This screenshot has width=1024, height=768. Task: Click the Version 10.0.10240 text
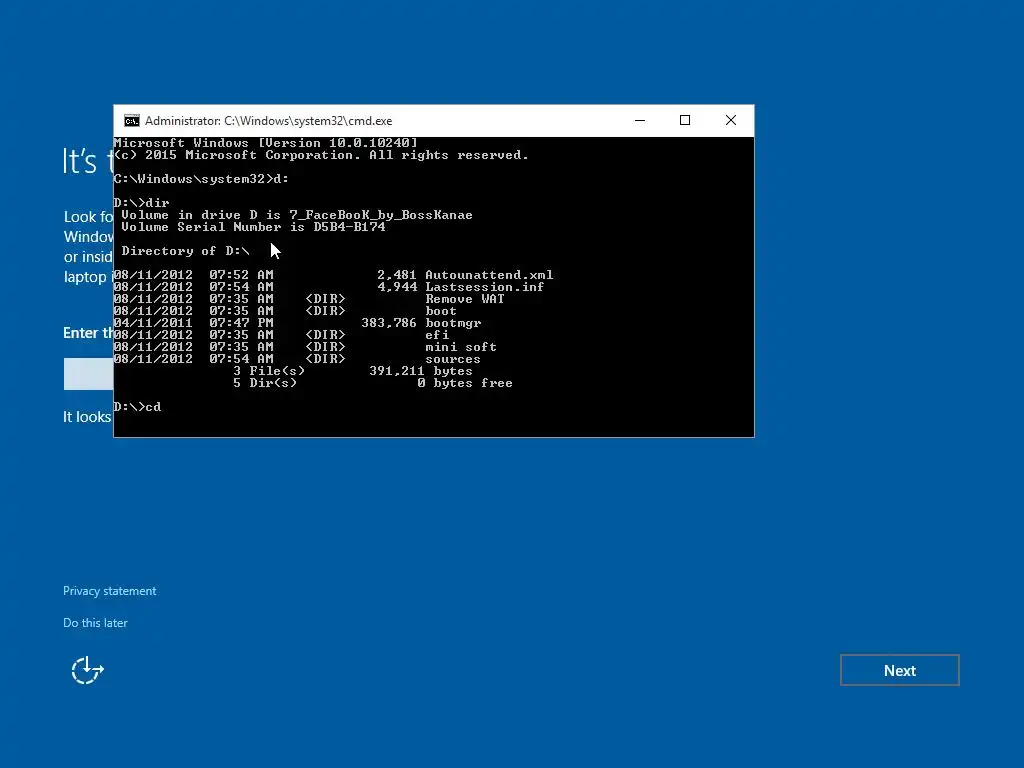[338, 143]
